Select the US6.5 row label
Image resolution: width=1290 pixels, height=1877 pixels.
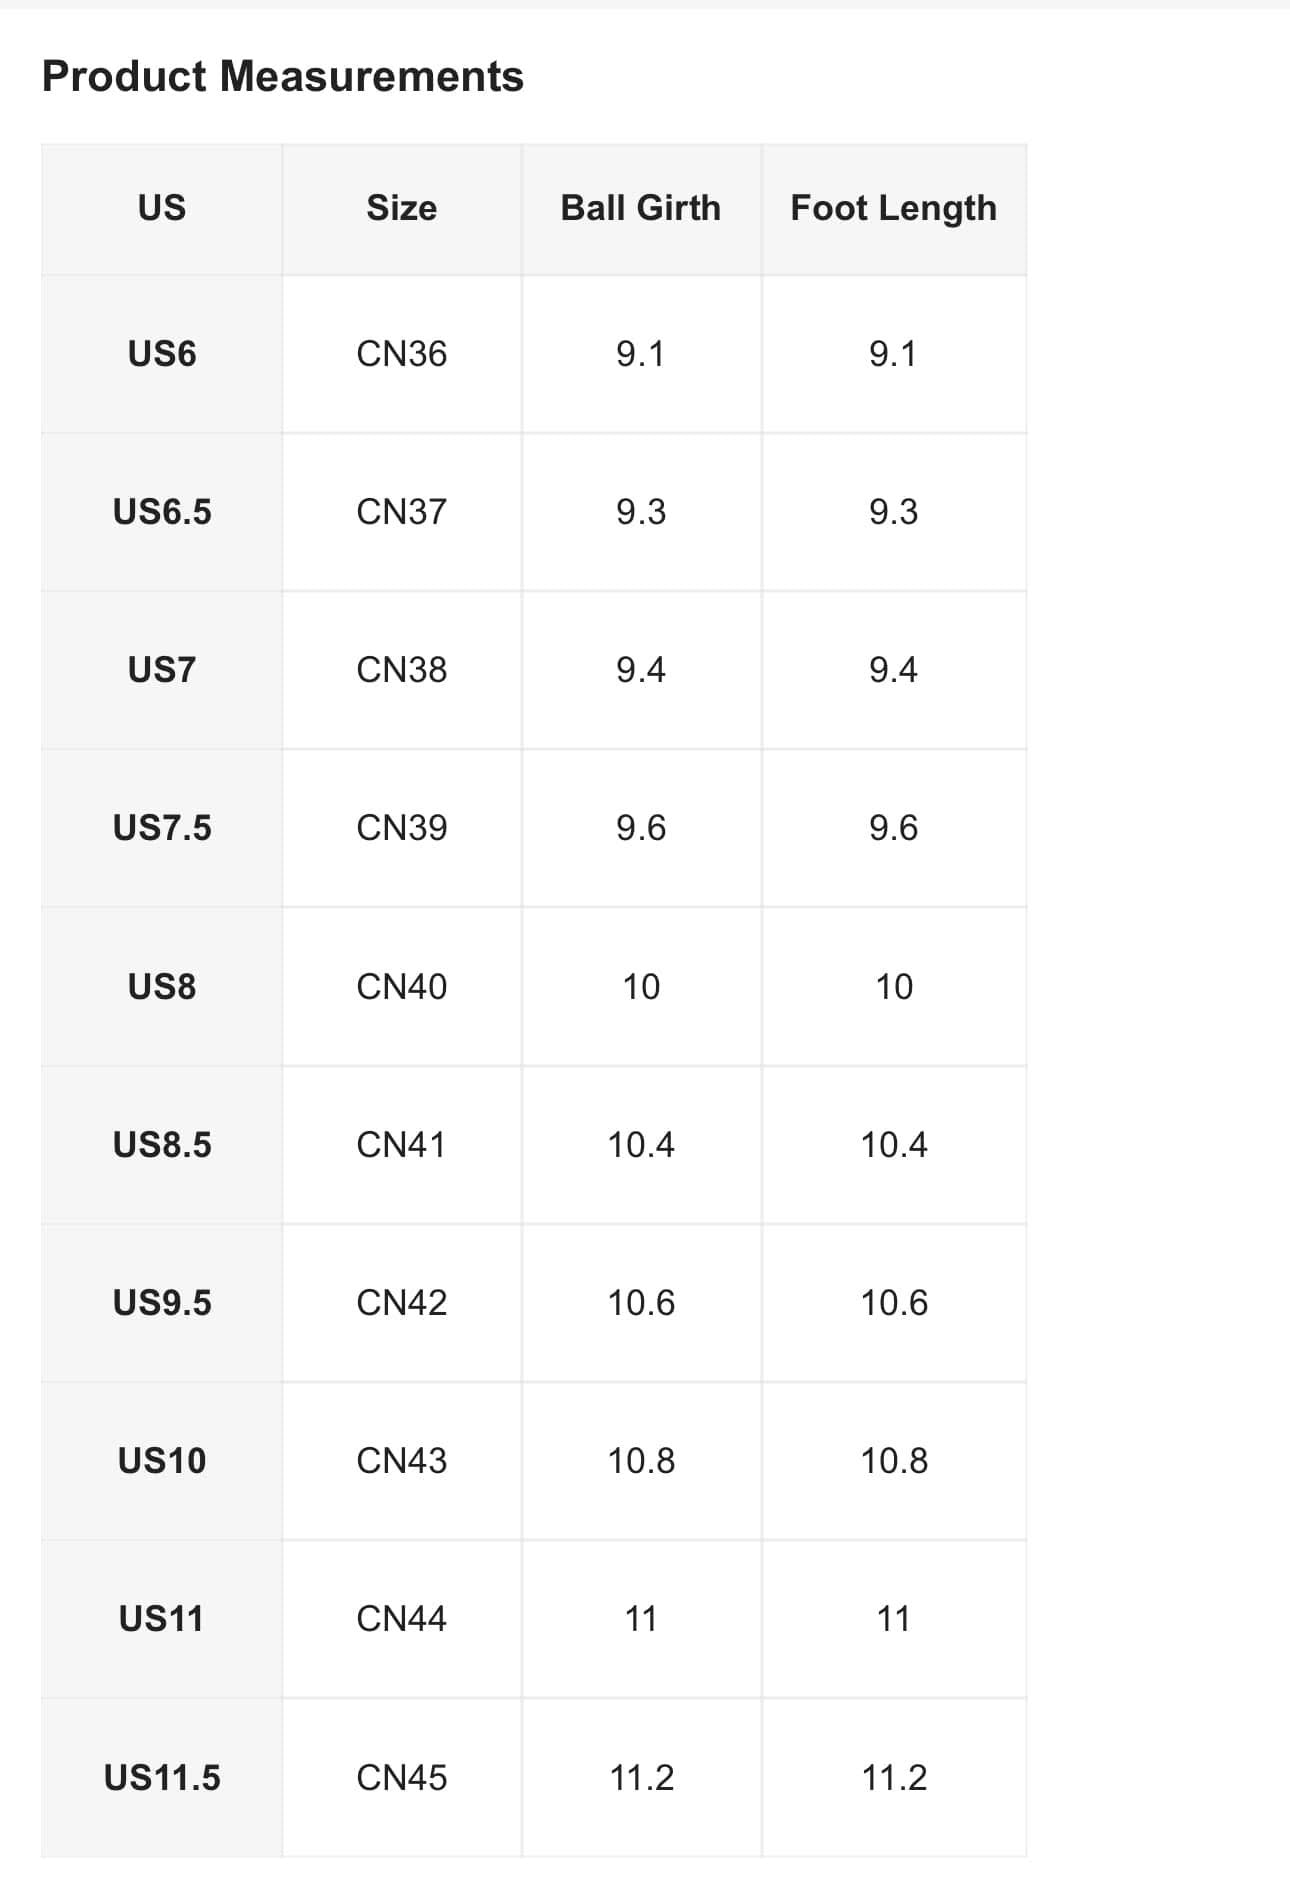(x=161, y=512)
